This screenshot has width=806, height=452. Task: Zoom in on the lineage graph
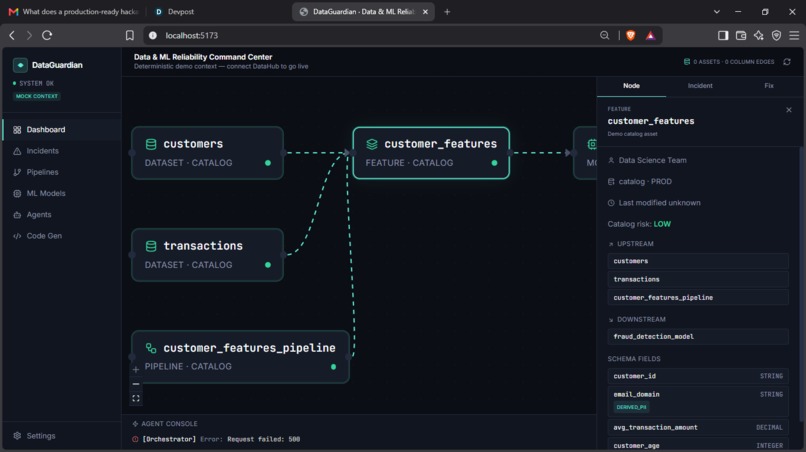(x=136, y=369)
